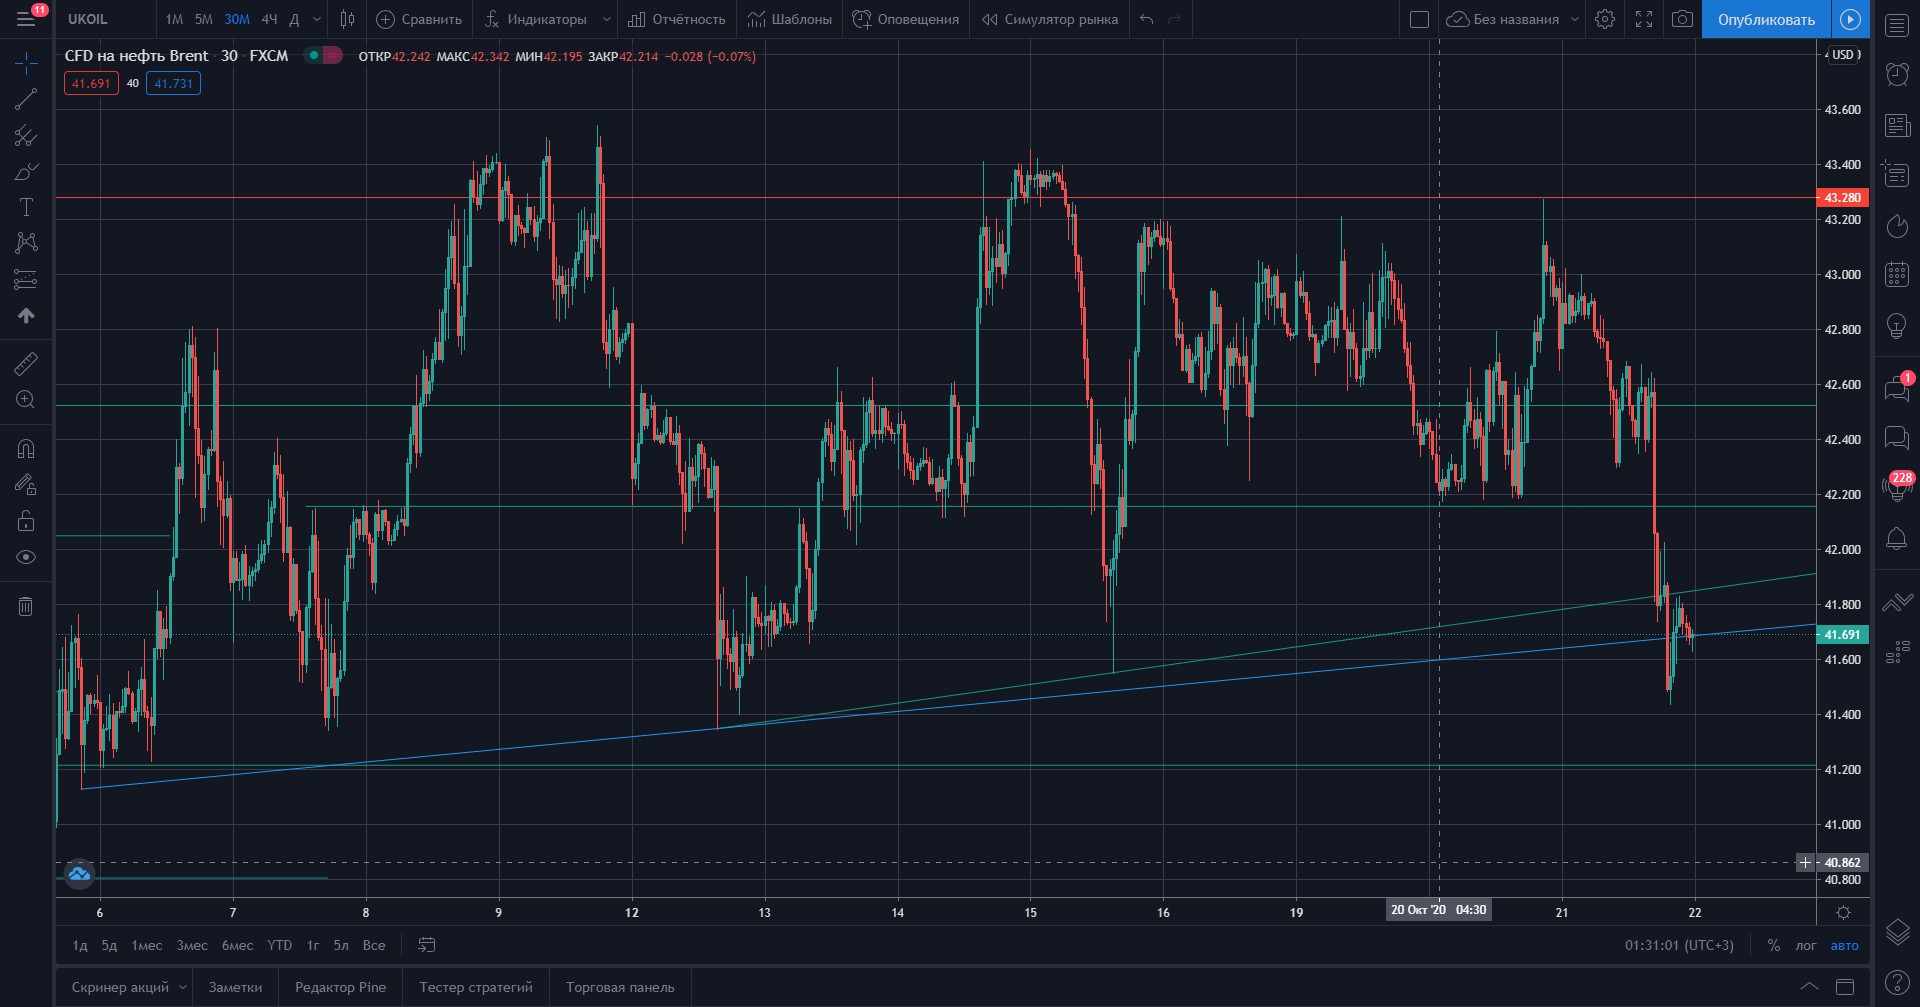Image resolution: width=1920 pixels, height=1007 pixels.
Task: Expand the layout name 'Без названия' dropdown
Action: coord(1575,19)
